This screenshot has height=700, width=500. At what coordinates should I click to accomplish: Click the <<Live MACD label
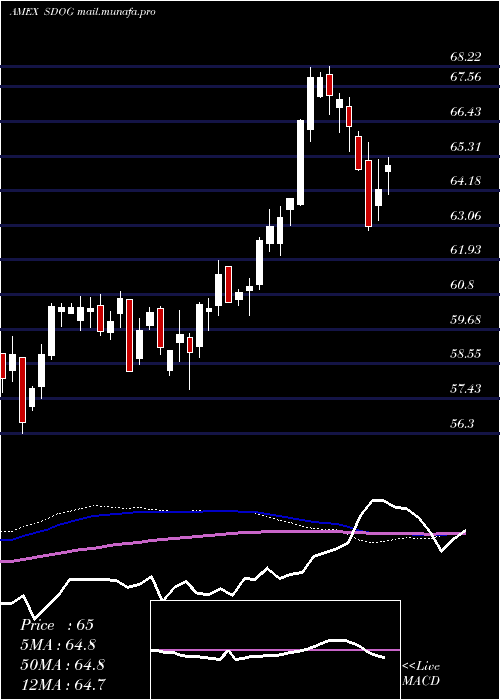click(x=421, y=673)
